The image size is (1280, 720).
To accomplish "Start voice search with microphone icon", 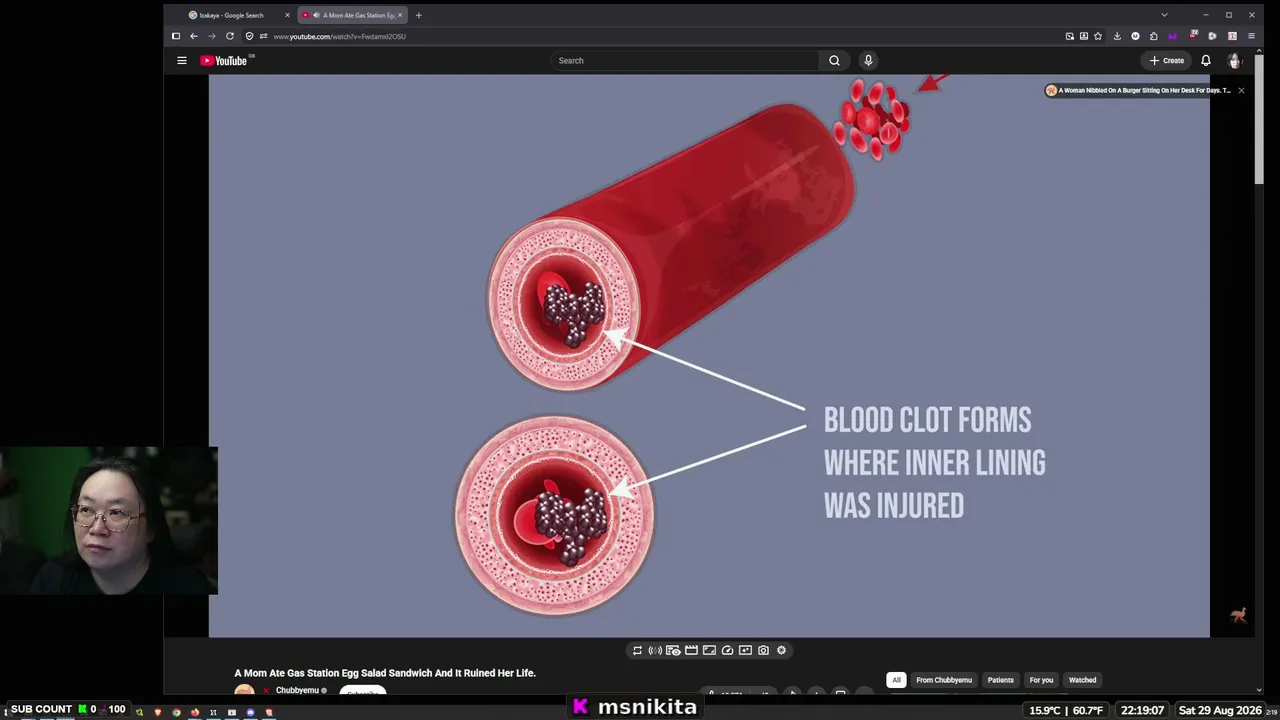I will pyautogui.click(x=868, y=61).
